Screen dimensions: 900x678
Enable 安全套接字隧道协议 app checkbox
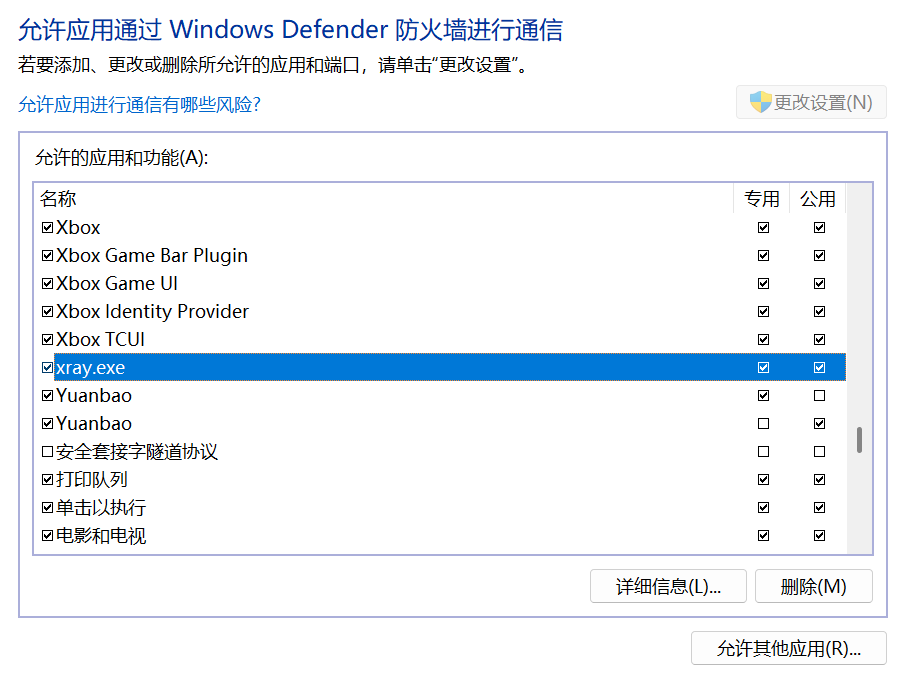point(47,452)
